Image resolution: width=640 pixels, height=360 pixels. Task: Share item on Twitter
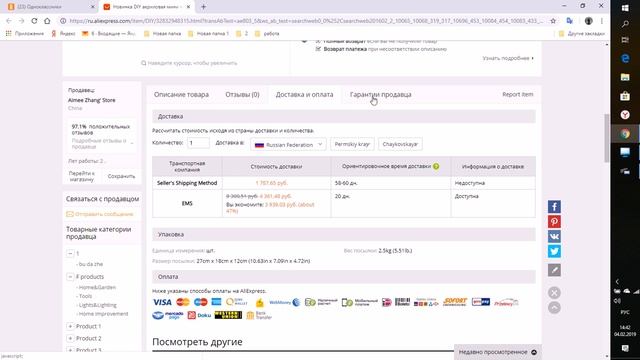pos(554,251)
